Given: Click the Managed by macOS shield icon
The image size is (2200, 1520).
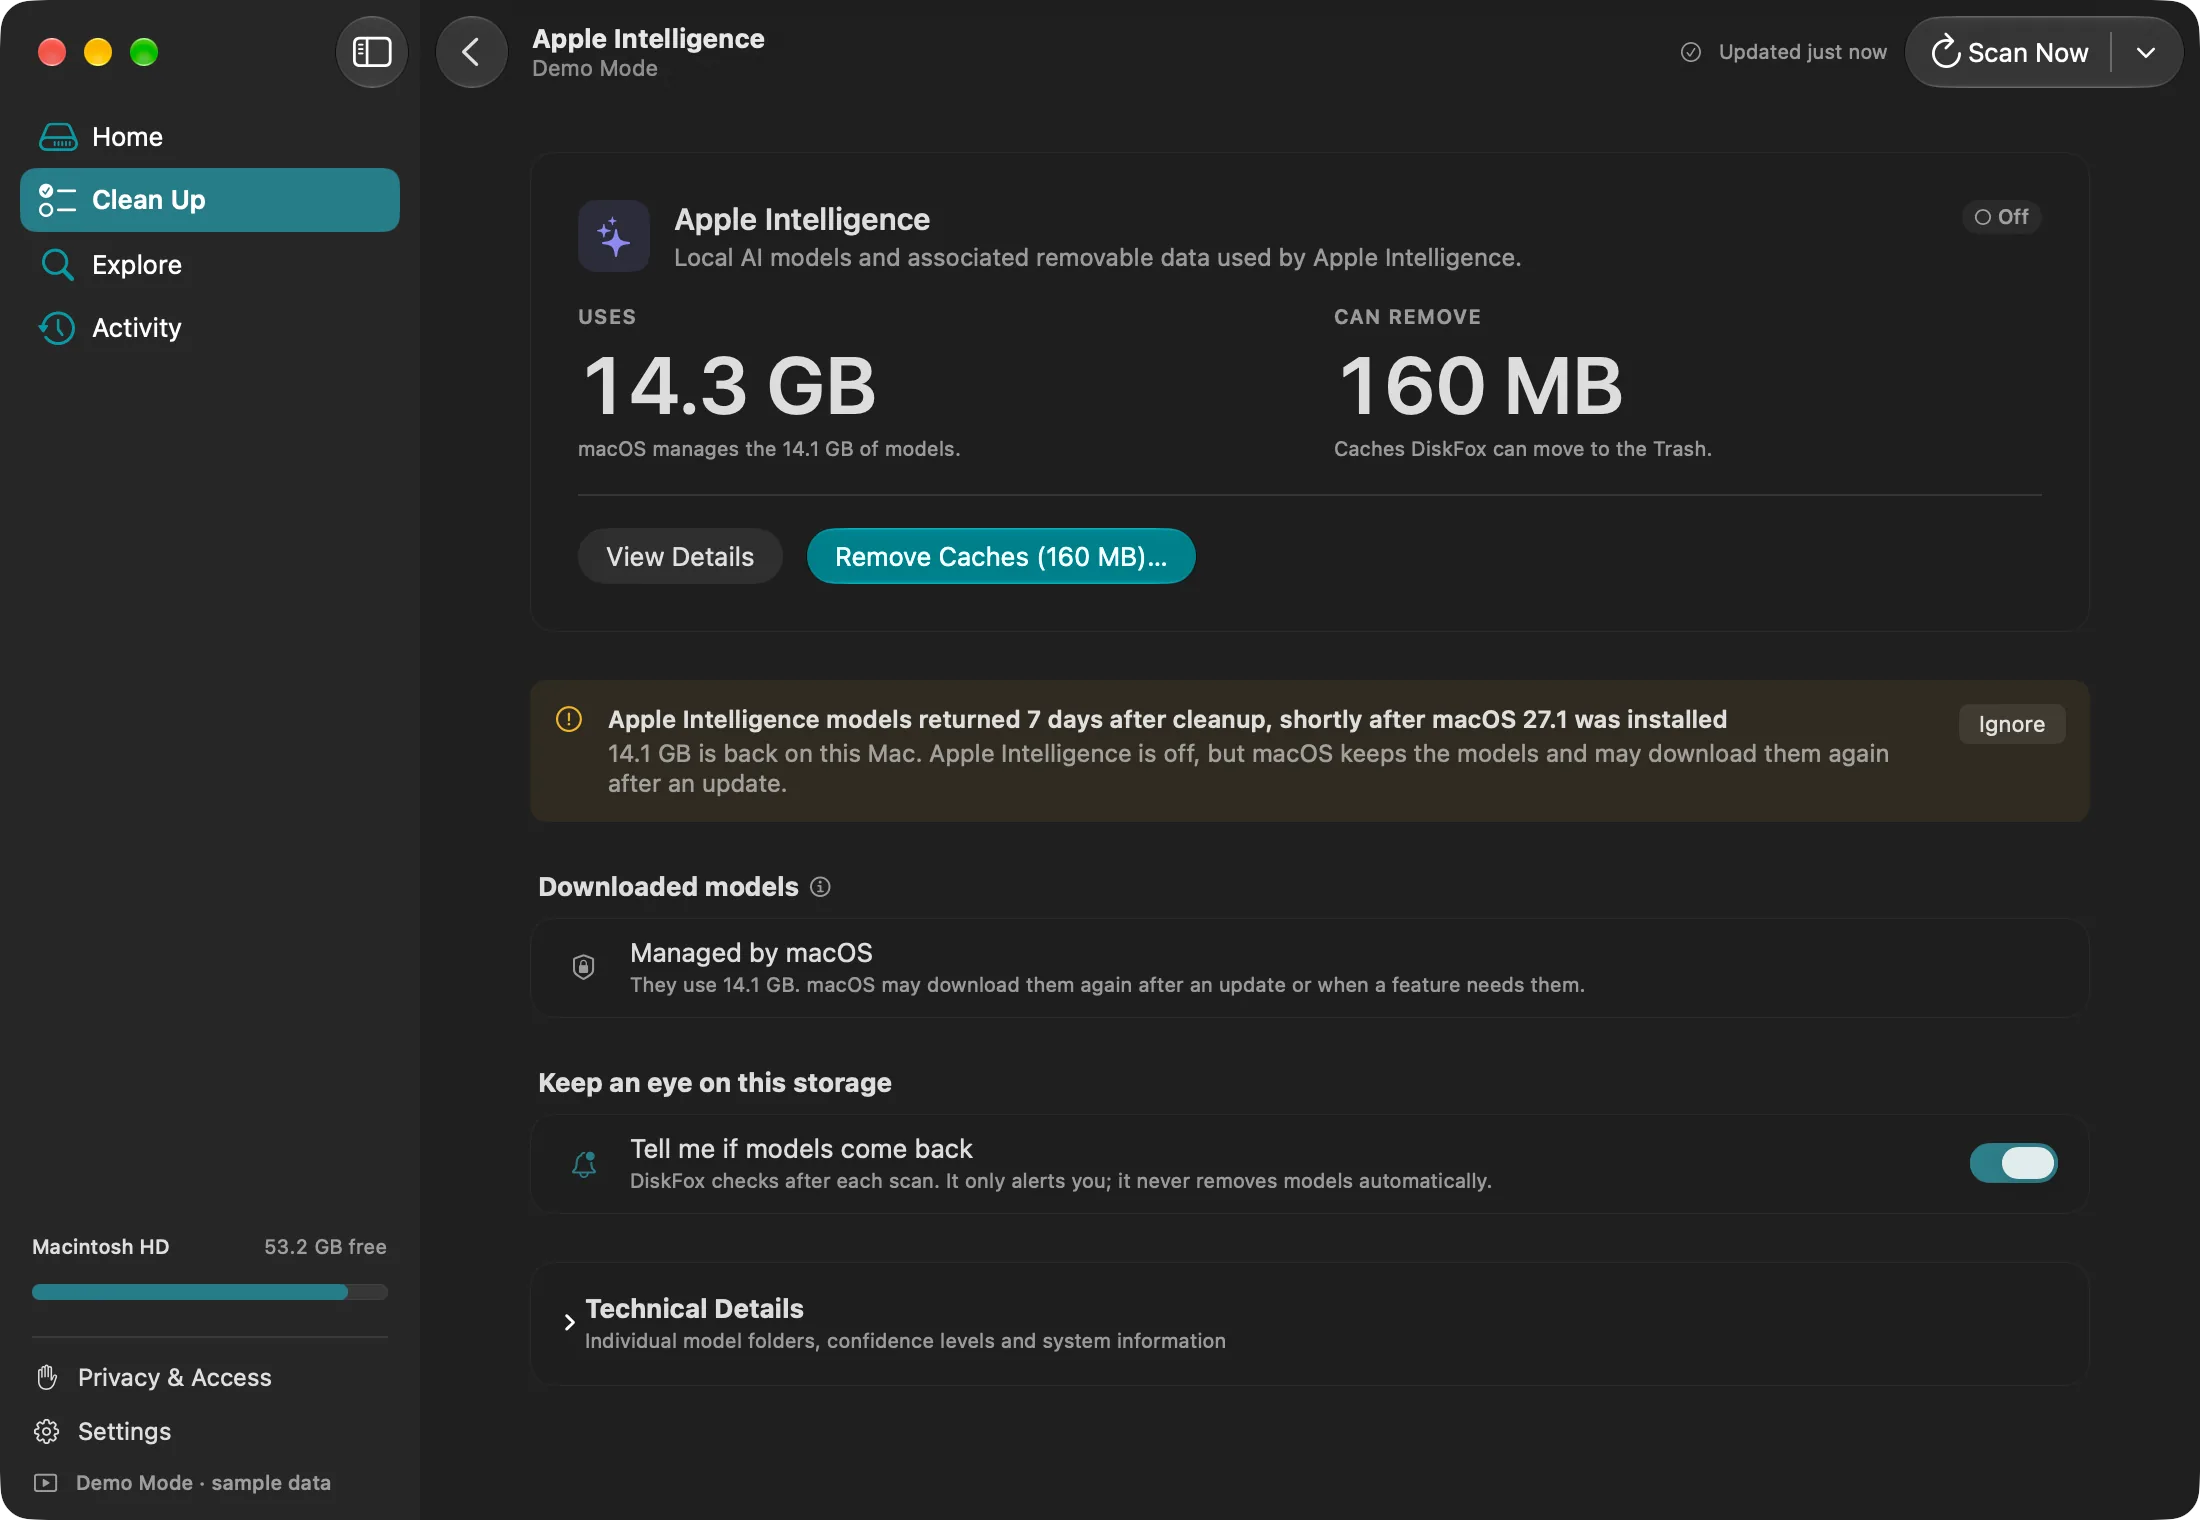Looking at the screenshot, I should pos(584,967).
